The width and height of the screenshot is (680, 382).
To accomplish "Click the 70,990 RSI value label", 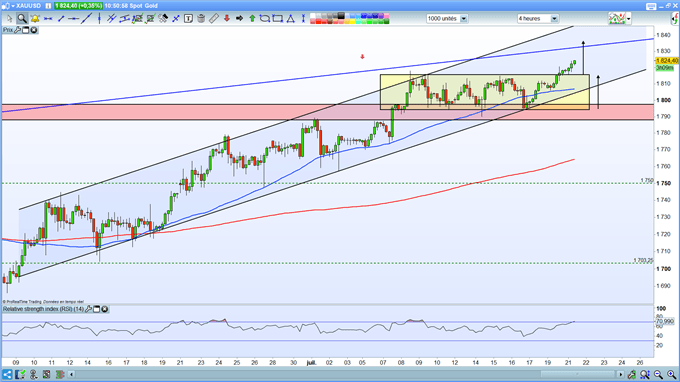I will click(665, 321).
